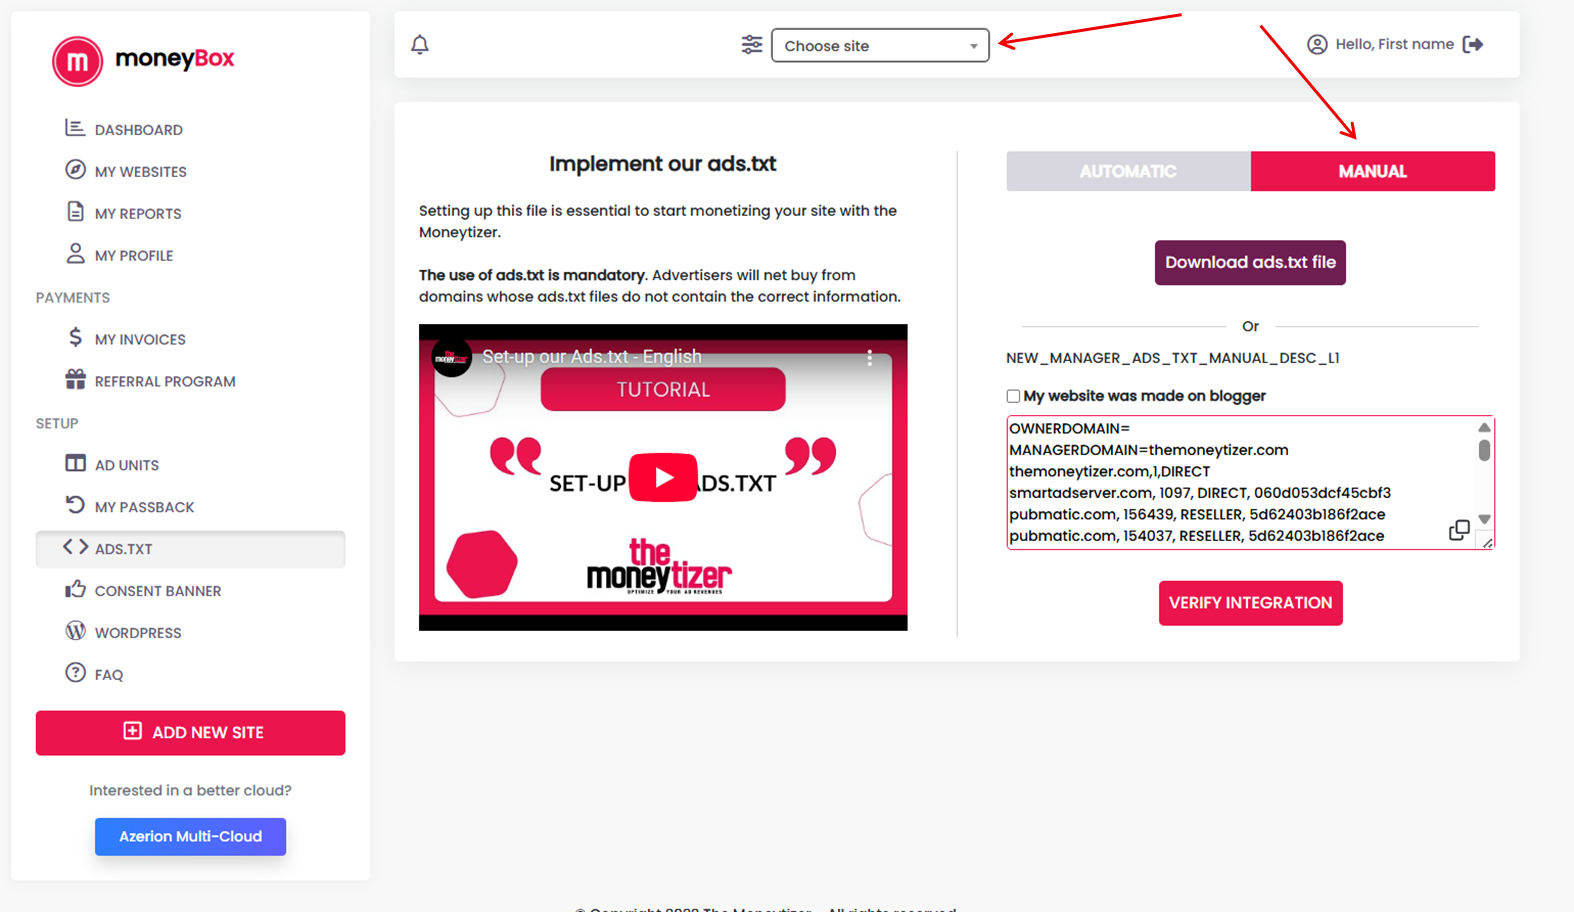
Task: Open Dashboard in the sidebar
Action: [x=138, y=130]
